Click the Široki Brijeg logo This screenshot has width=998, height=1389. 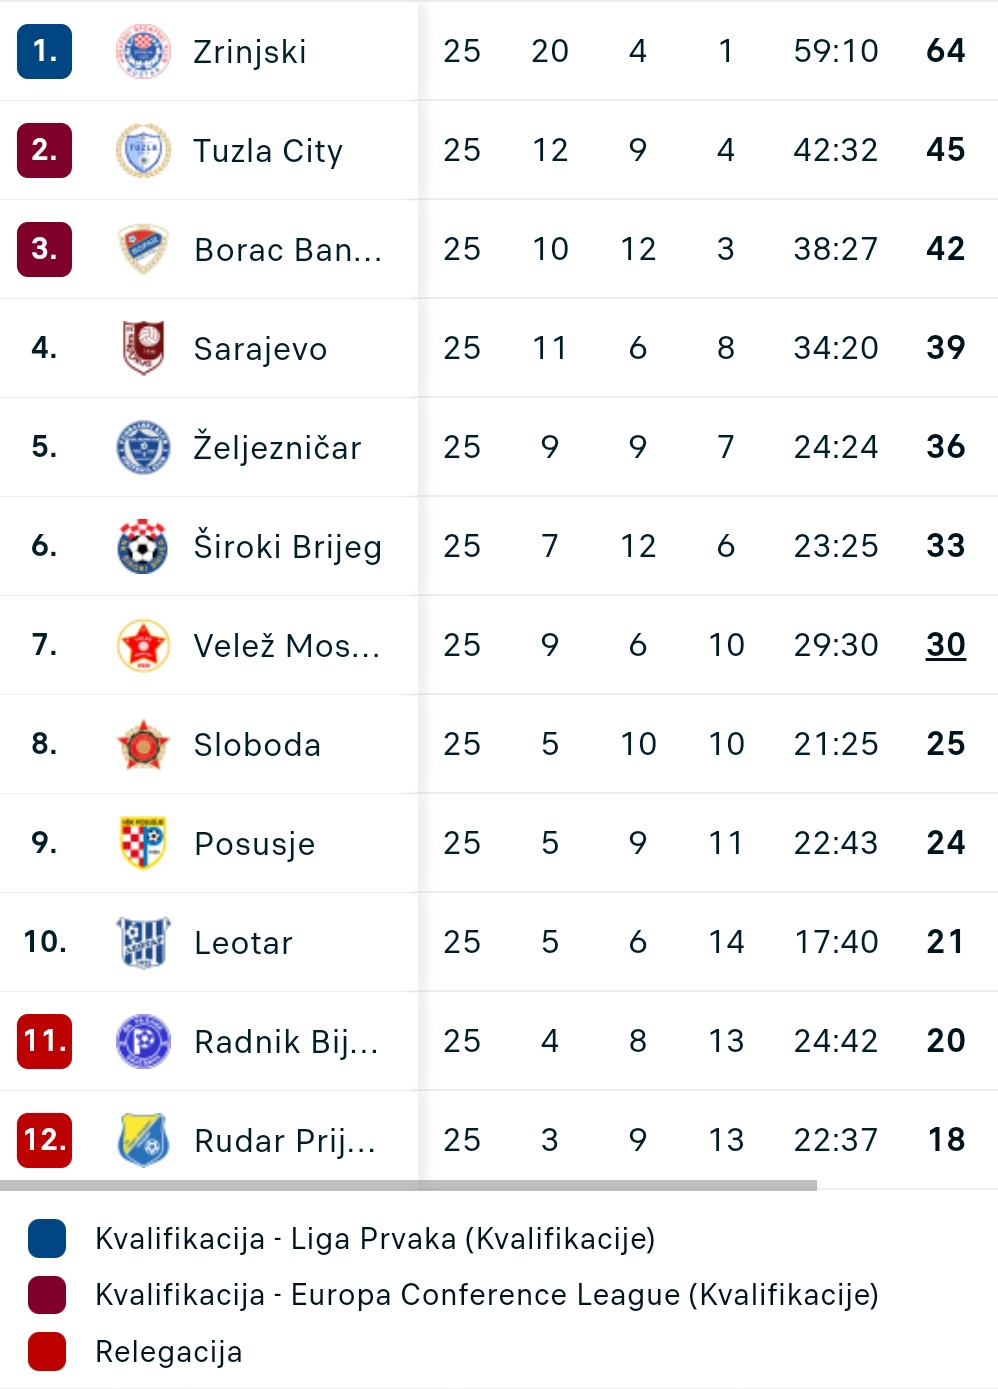[x=143, y=546]
